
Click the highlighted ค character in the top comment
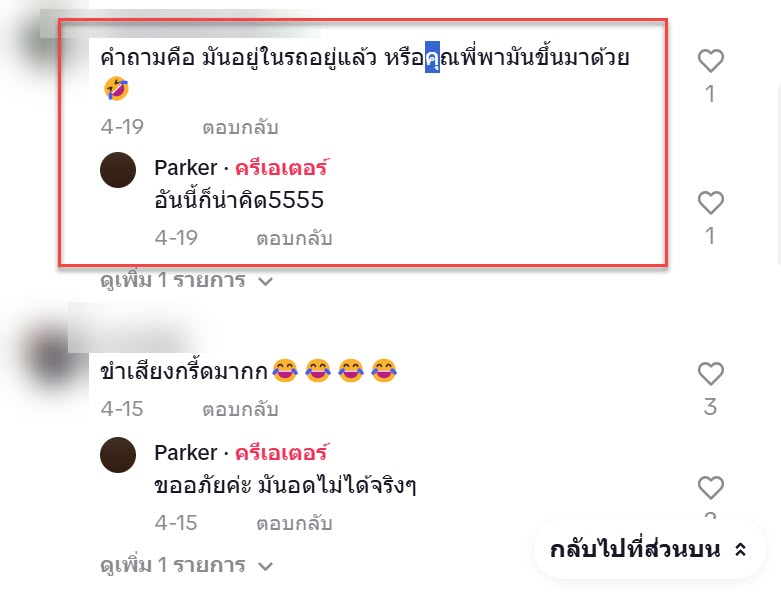click(432, 58)
